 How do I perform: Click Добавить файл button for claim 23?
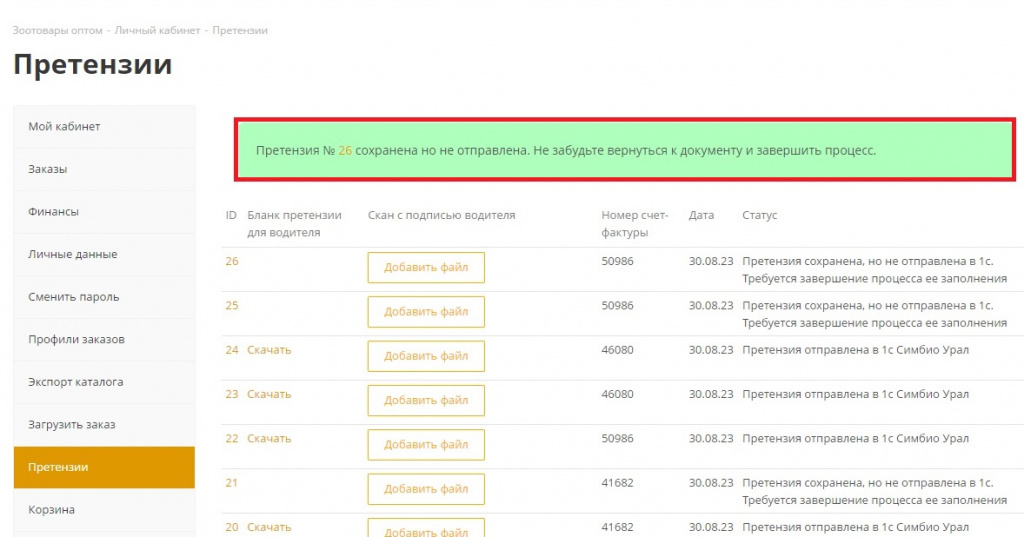coord(426,400)
